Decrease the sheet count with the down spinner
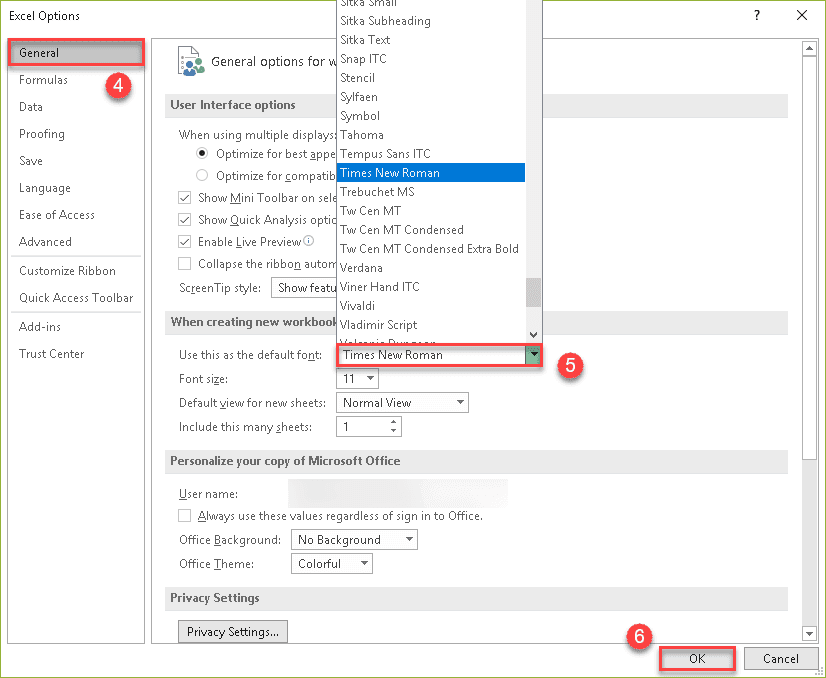The height and width of the screenshot is (678, 826). 394,430
